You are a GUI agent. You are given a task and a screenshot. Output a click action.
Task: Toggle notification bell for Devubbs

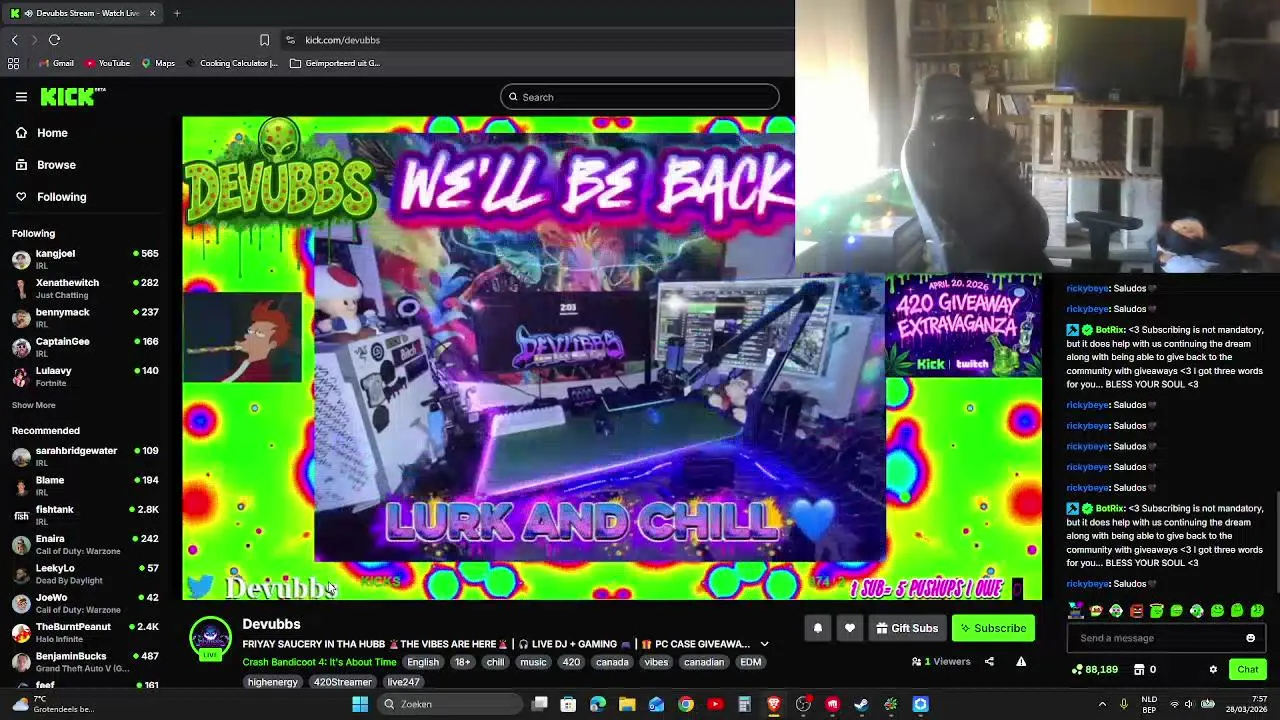point(817,628)
